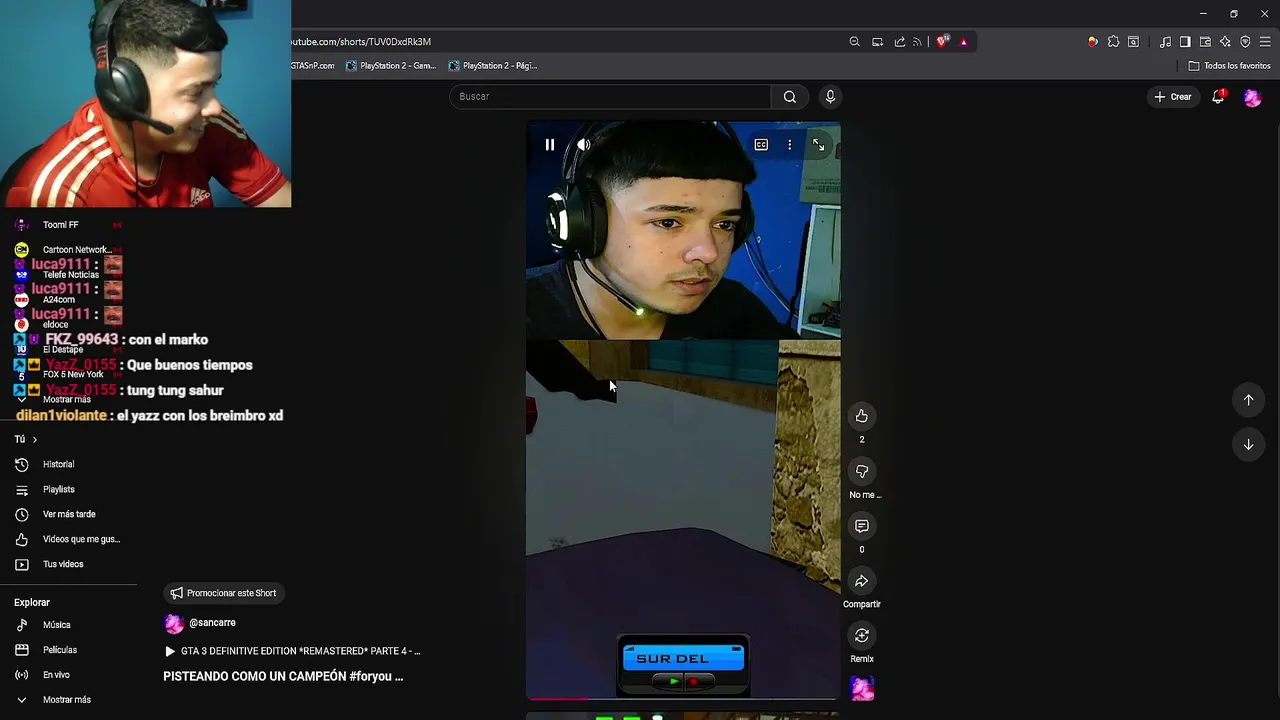Click the install/cast screen icon in address bar
1280x720 pixels.
click(877, 42)
